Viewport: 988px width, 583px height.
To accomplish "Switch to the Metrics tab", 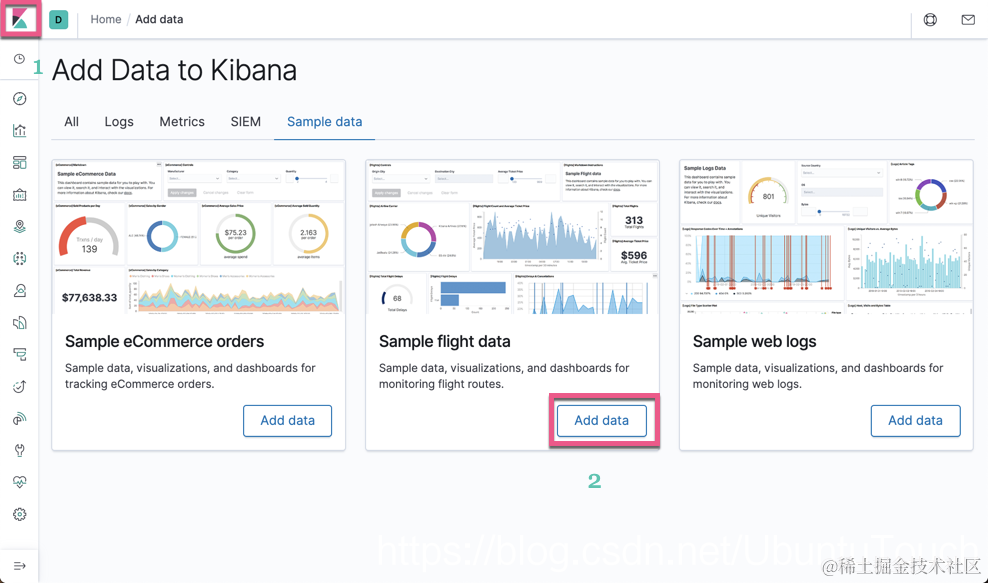I will (x=182, y=122).
